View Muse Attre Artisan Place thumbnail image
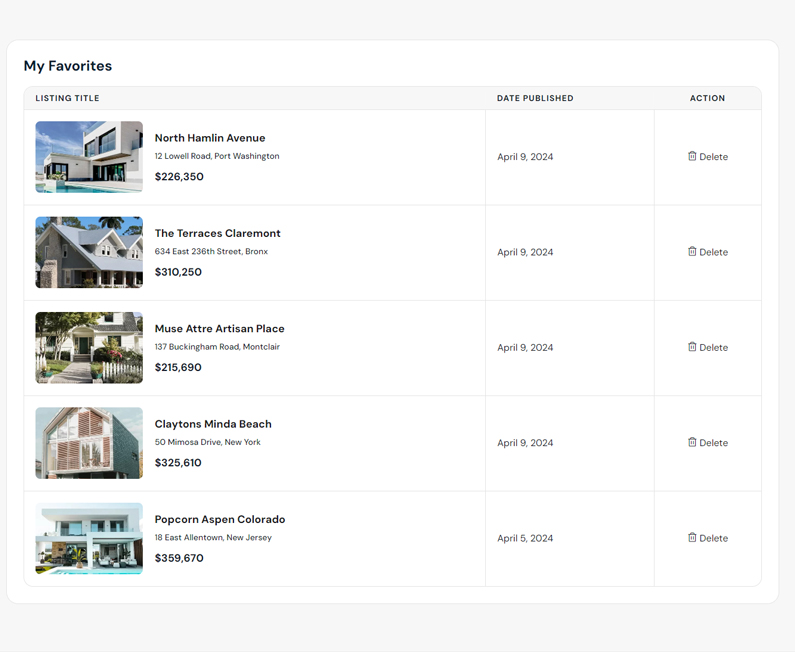The image size is (795, 652). pyautogui.click(x=89, y=348)
